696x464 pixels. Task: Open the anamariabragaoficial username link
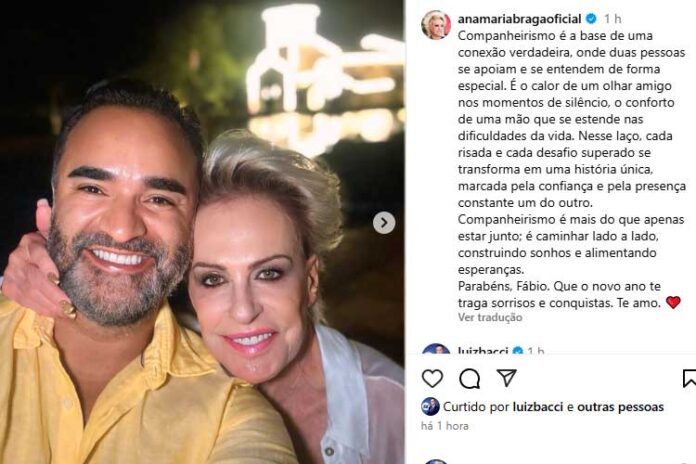tap(519, 19)
